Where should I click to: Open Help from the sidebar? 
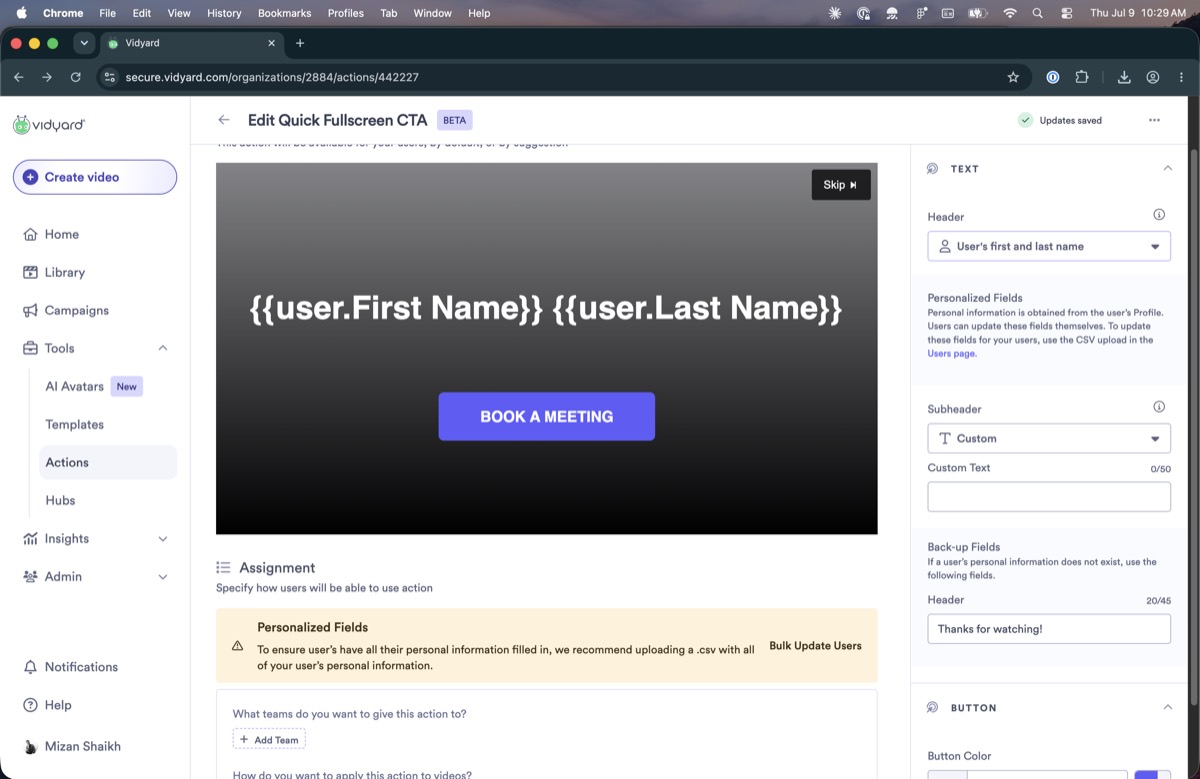(47, 705)
